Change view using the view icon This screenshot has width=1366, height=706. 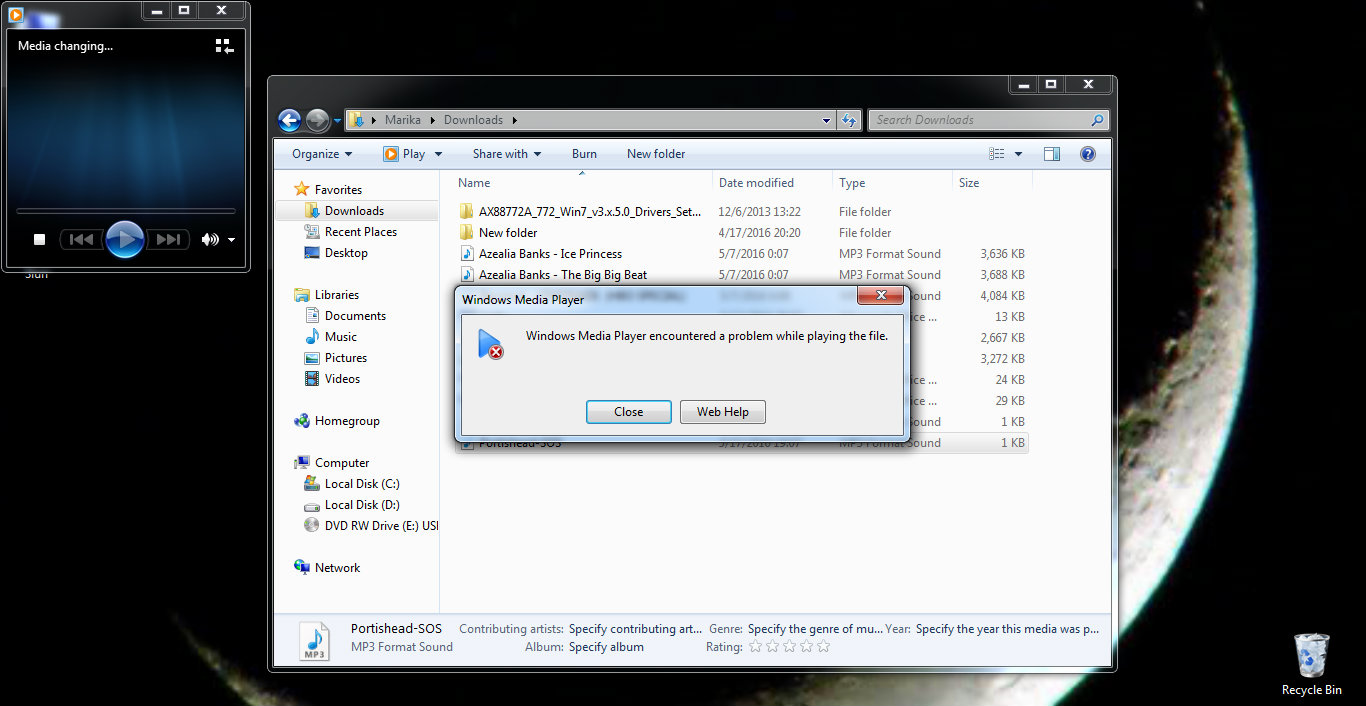click(x=997, y=154)
